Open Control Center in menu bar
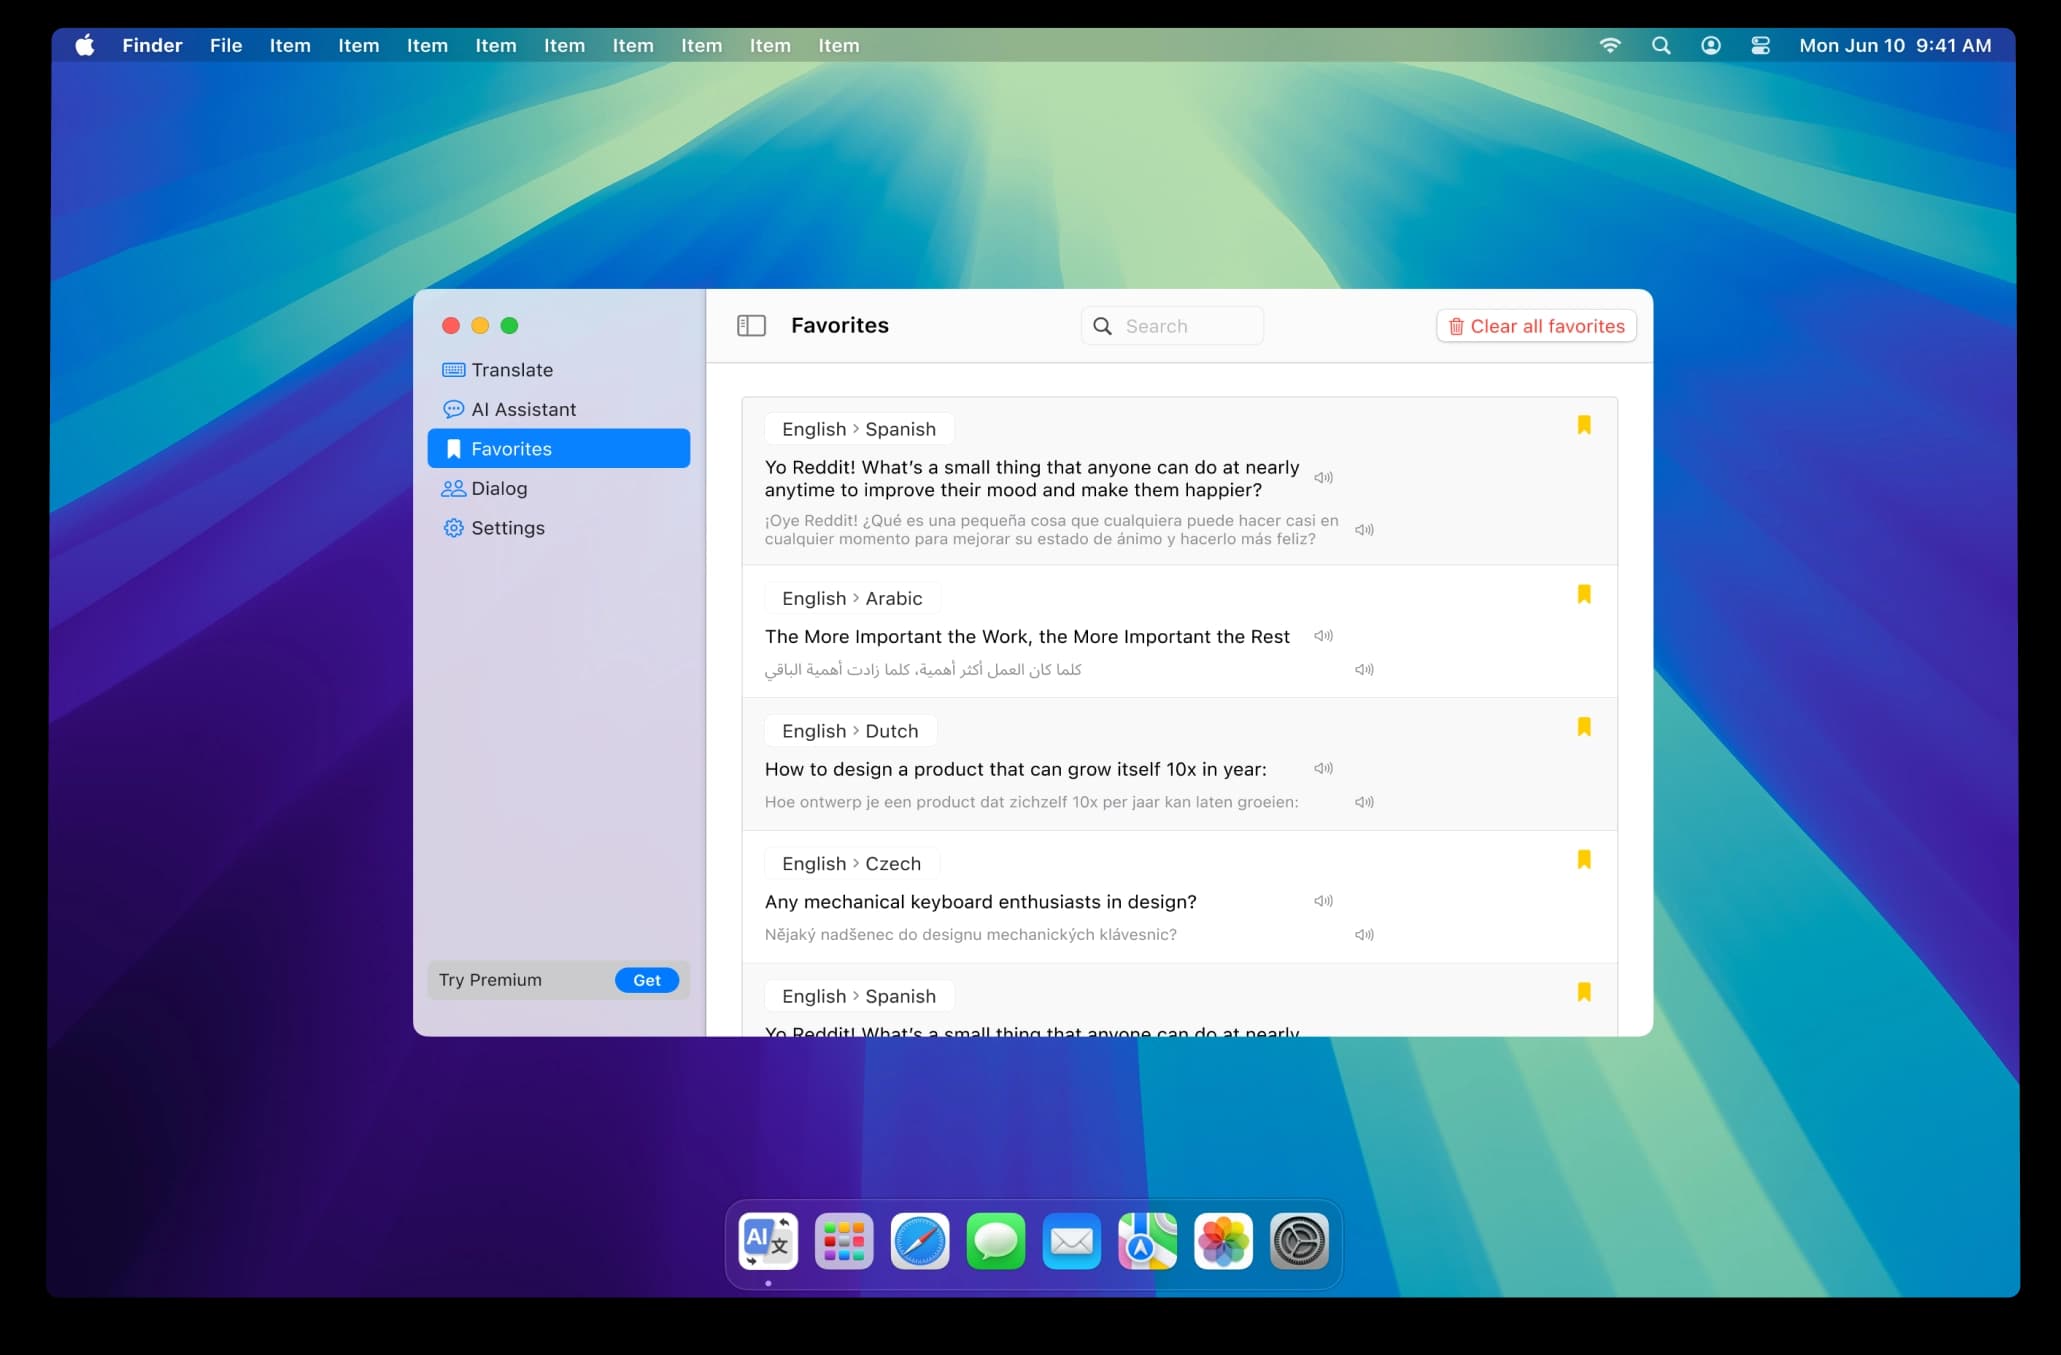 coord(1761,45)
